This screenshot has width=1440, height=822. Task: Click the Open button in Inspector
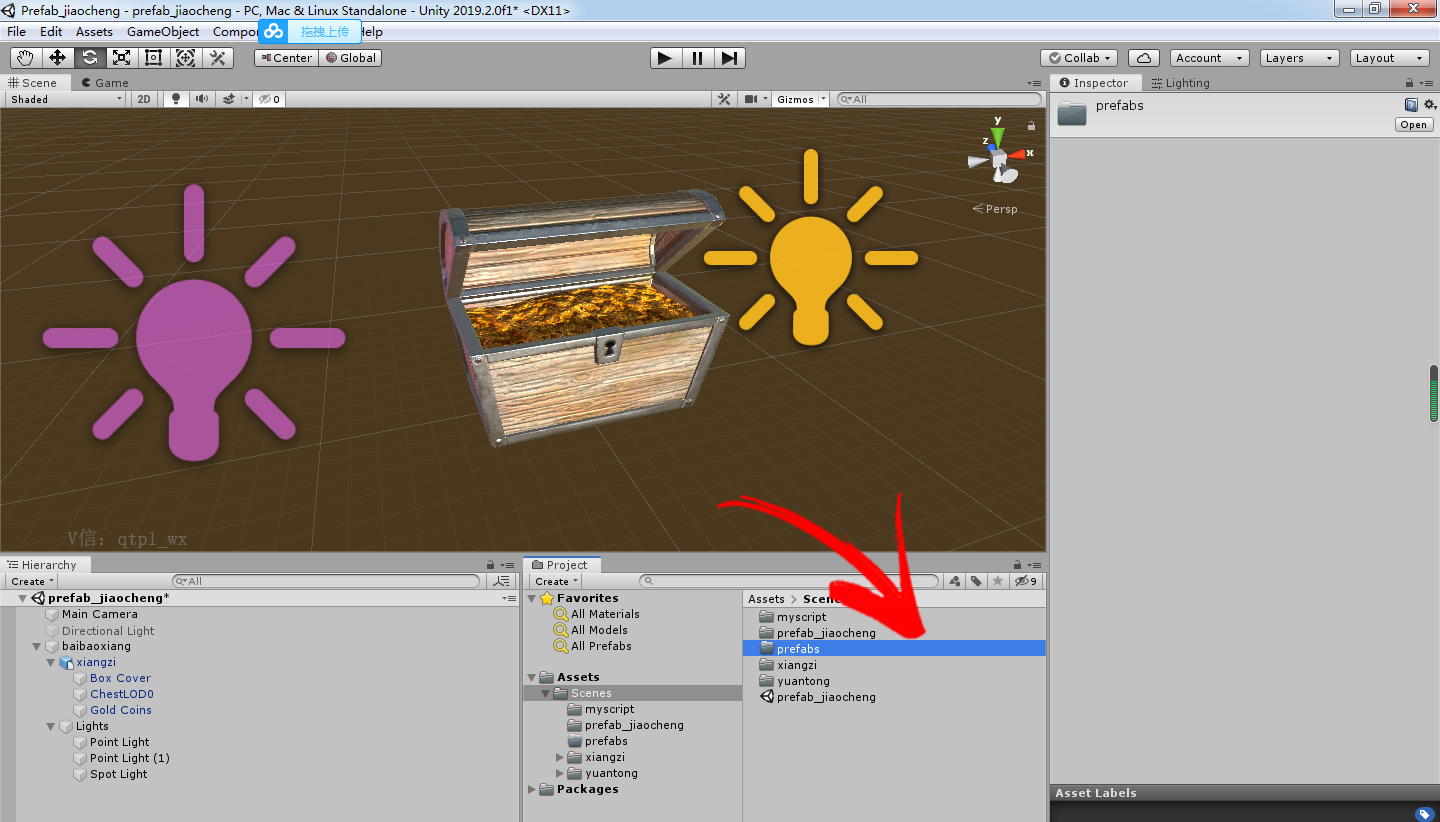(1413, 124)
